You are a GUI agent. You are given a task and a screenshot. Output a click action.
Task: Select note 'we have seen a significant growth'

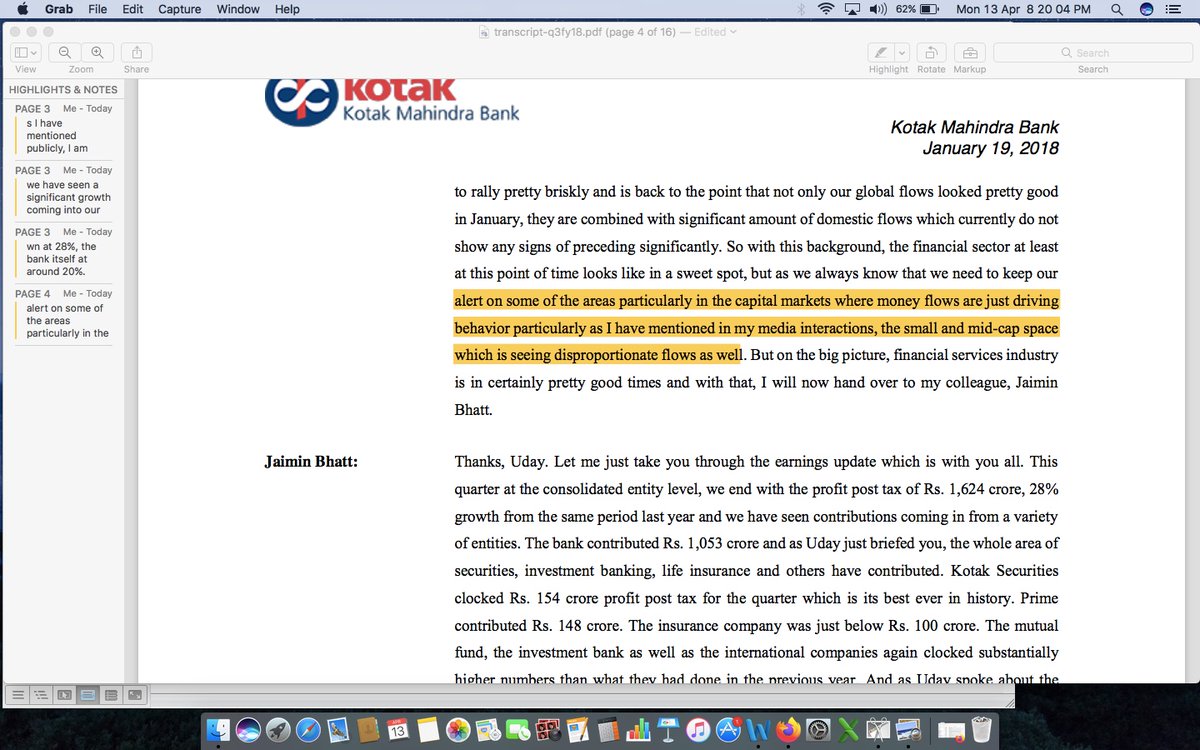tap(63, 191)
